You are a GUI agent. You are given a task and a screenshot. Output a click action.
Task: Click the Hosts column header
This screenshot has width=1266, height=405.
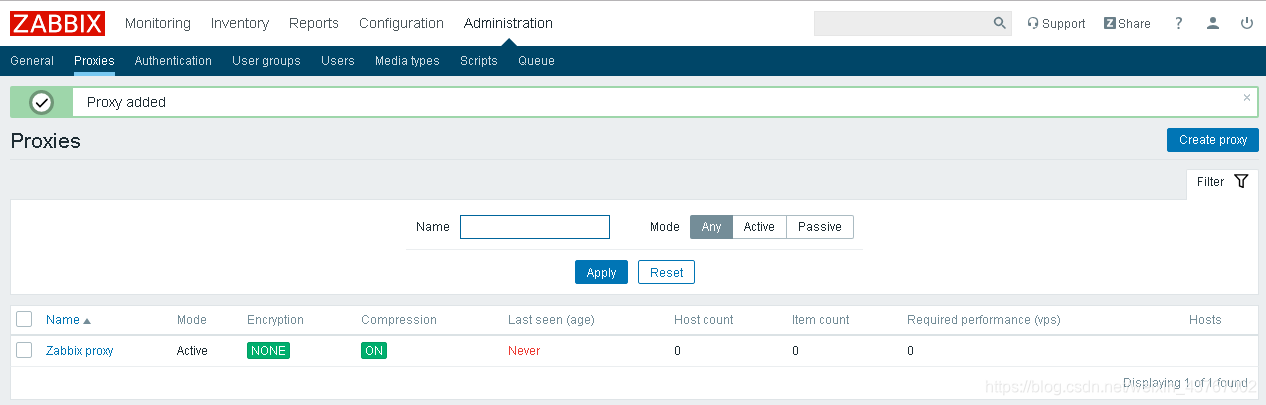pyautogui.click(x=1205, y=320)
